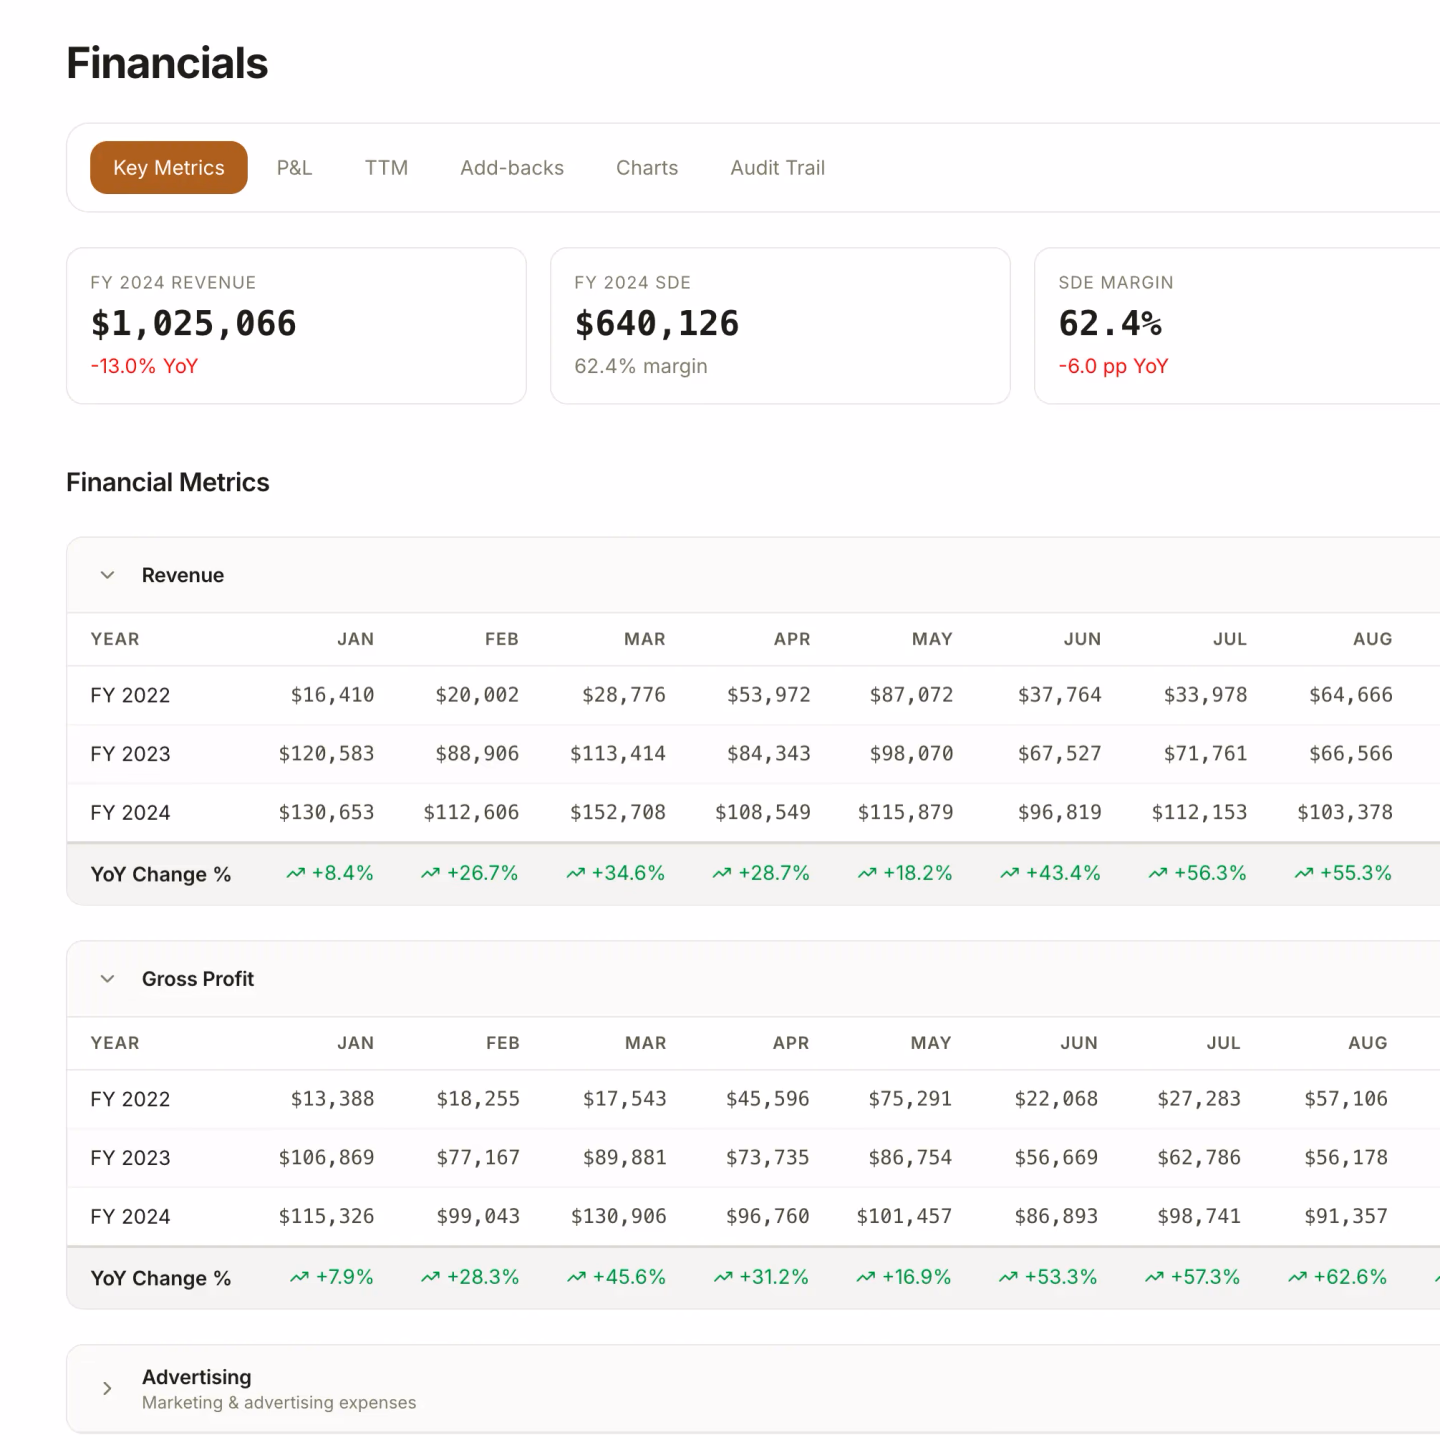Click the Key Metrics pill button

tap(168, 167)
